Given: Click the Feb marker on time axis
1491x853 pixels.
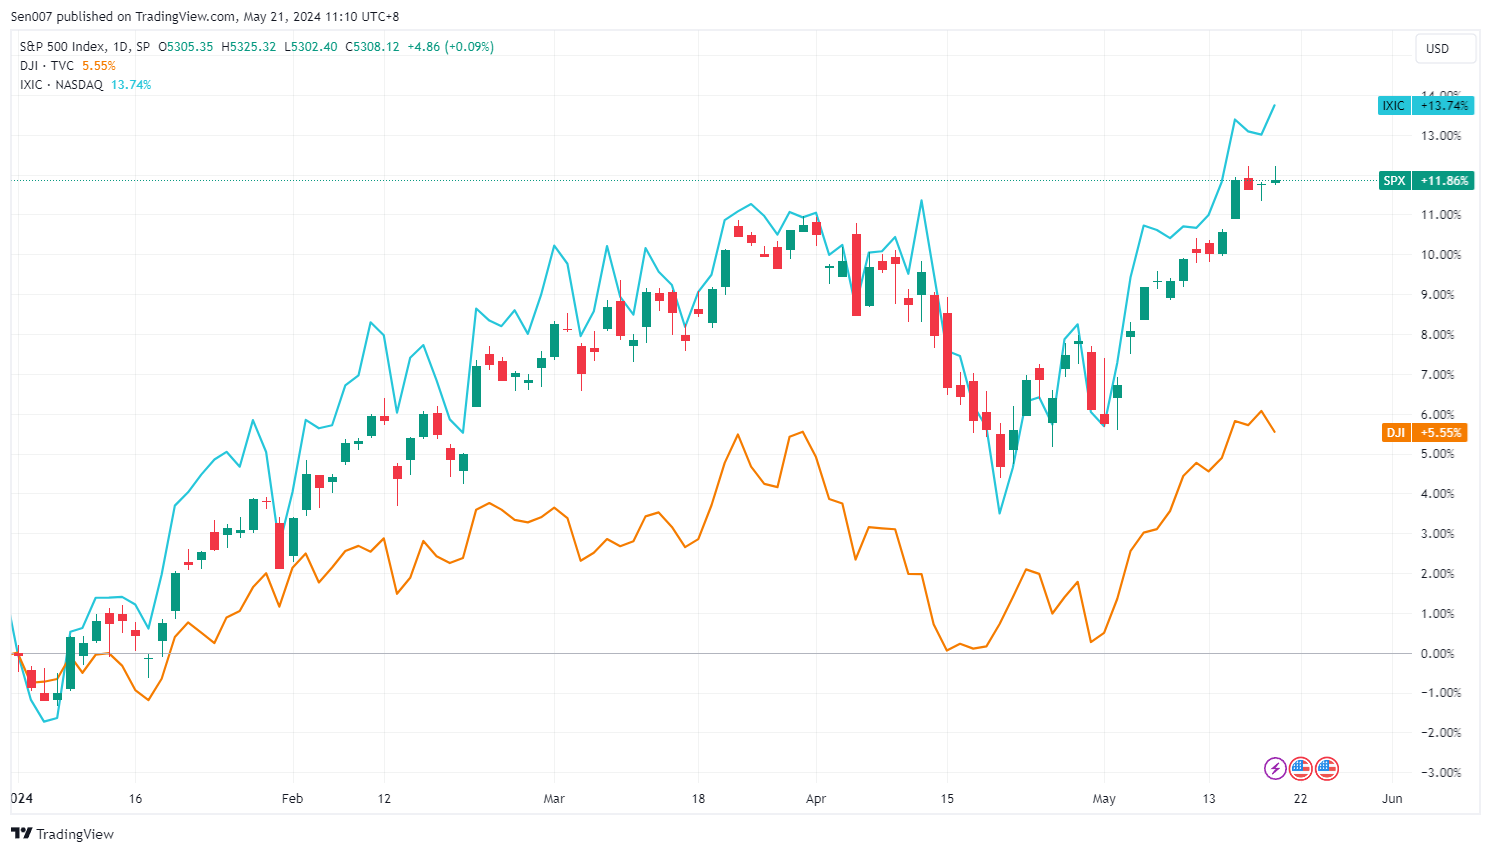Looking at the screenshot, I should point(292,799).
